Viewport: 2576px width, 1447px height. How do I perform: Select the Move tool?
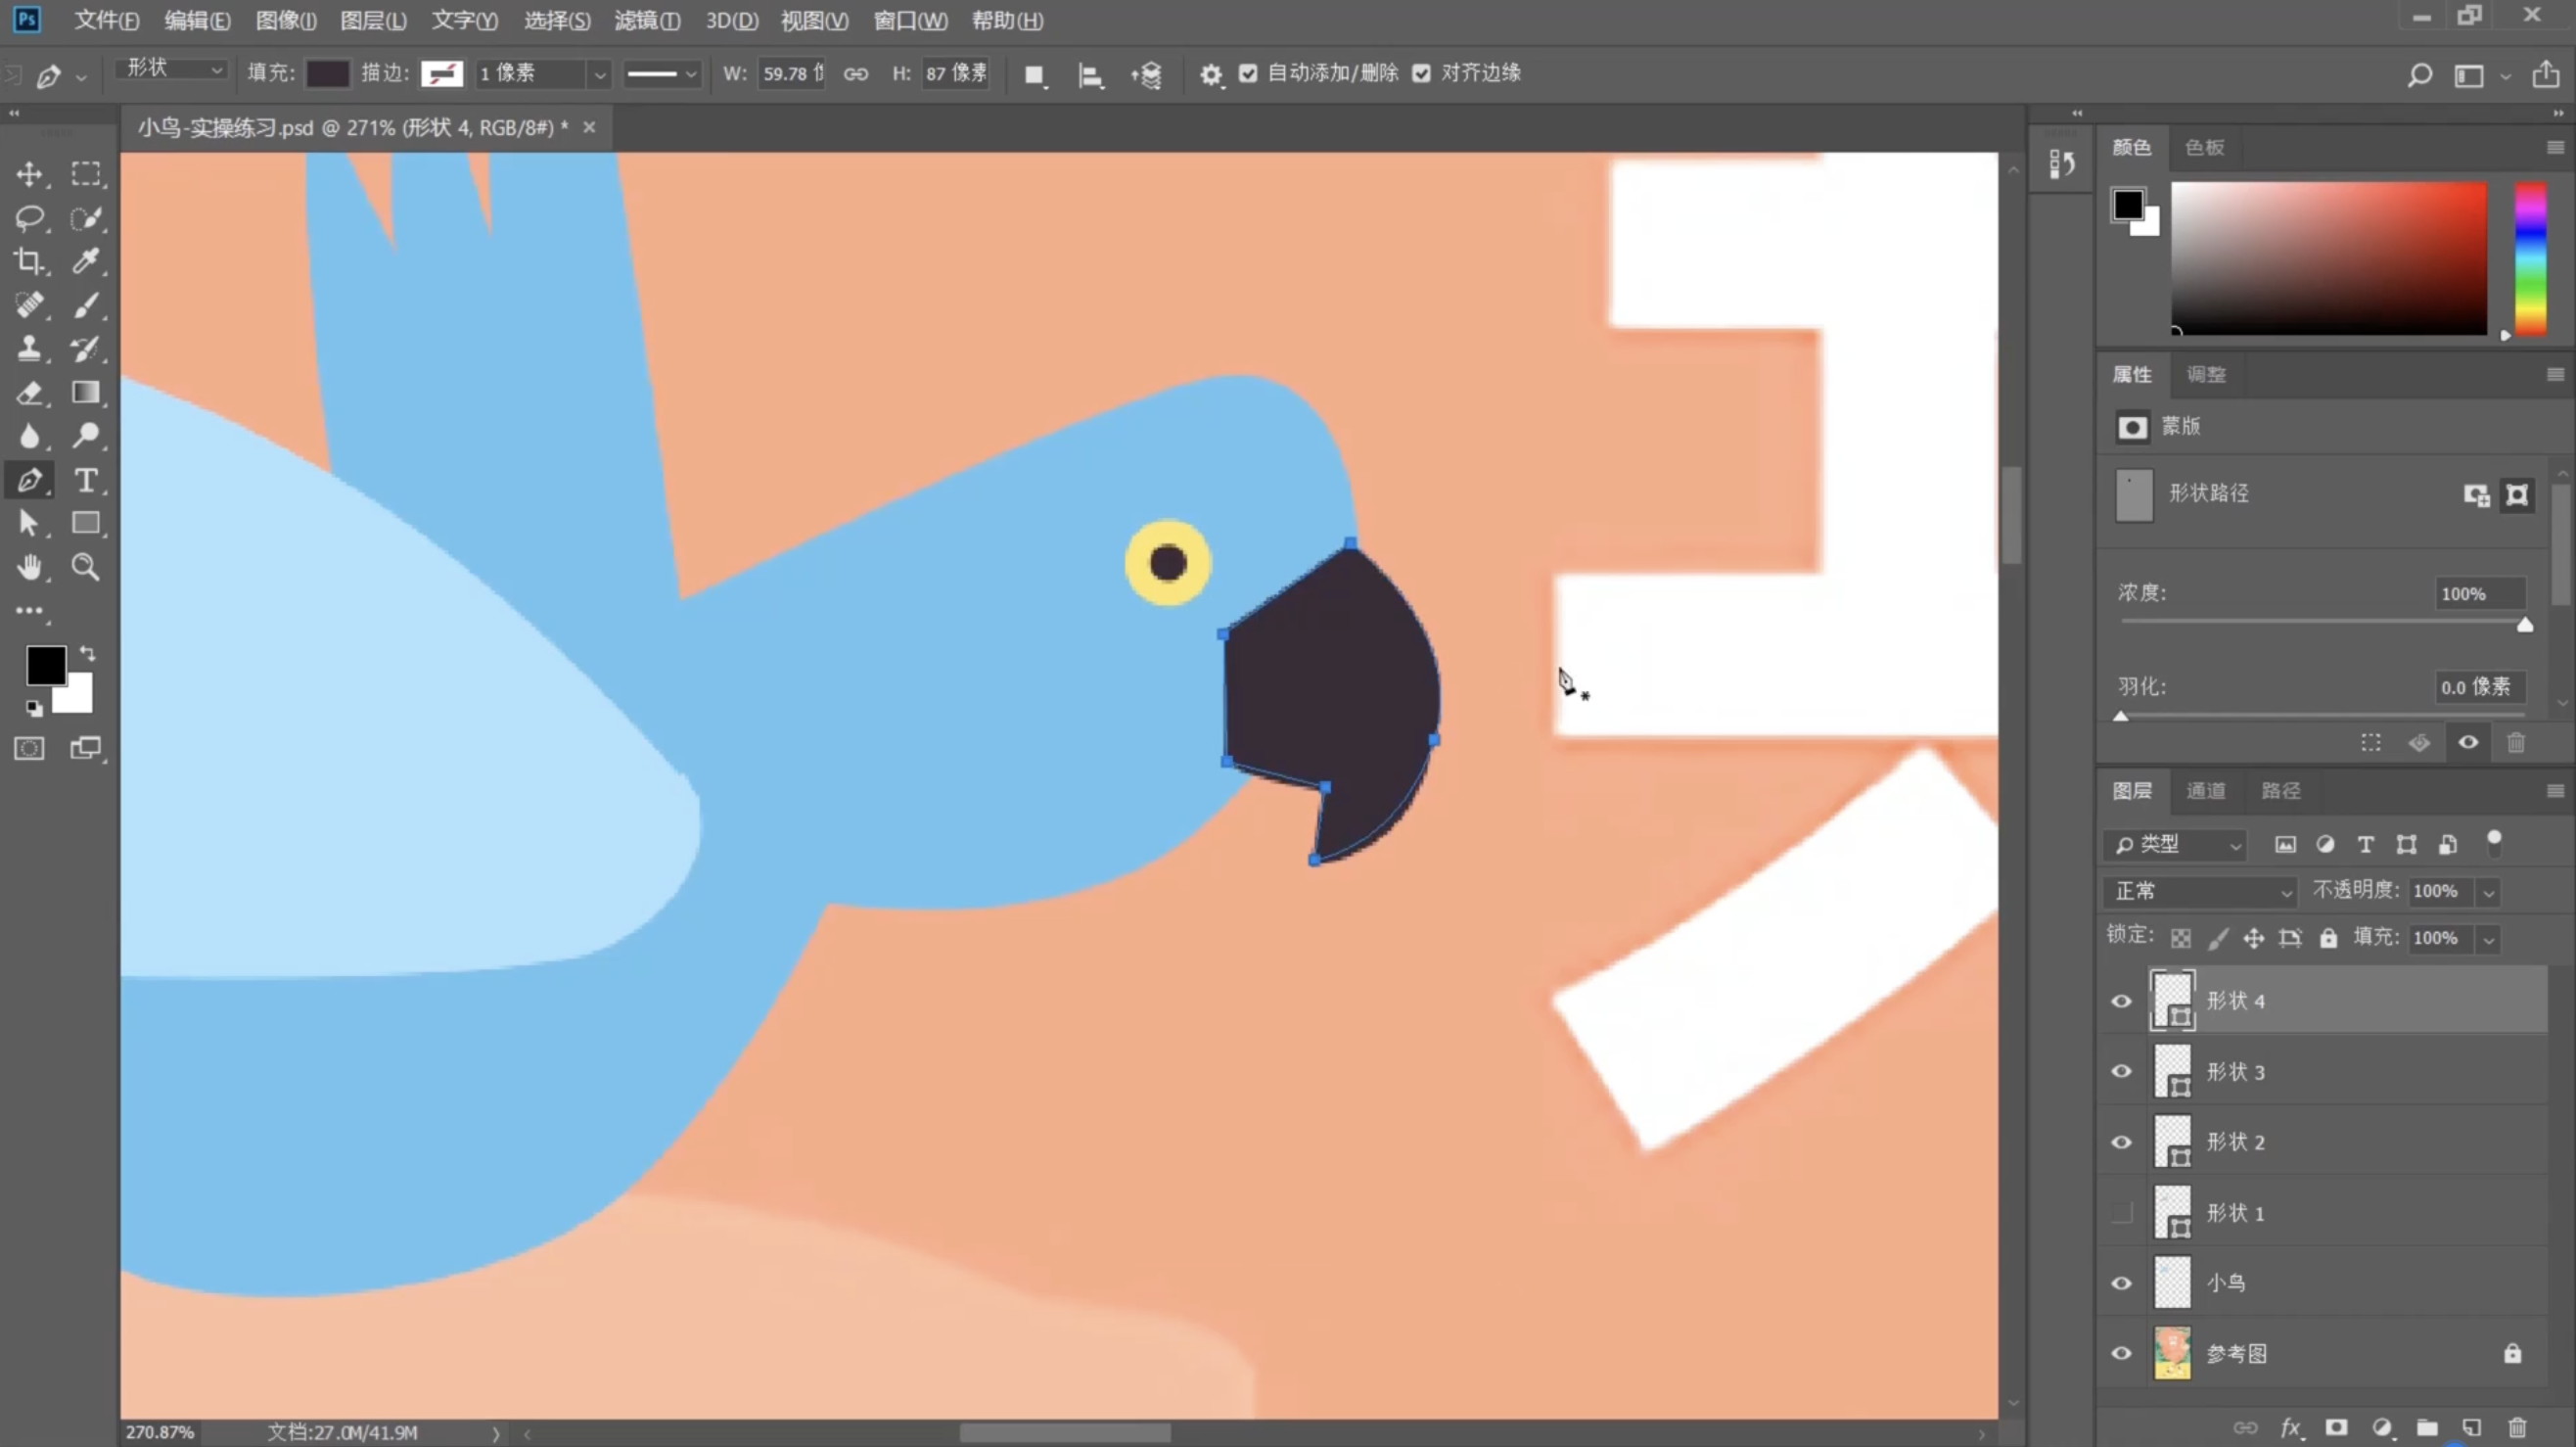29,174
